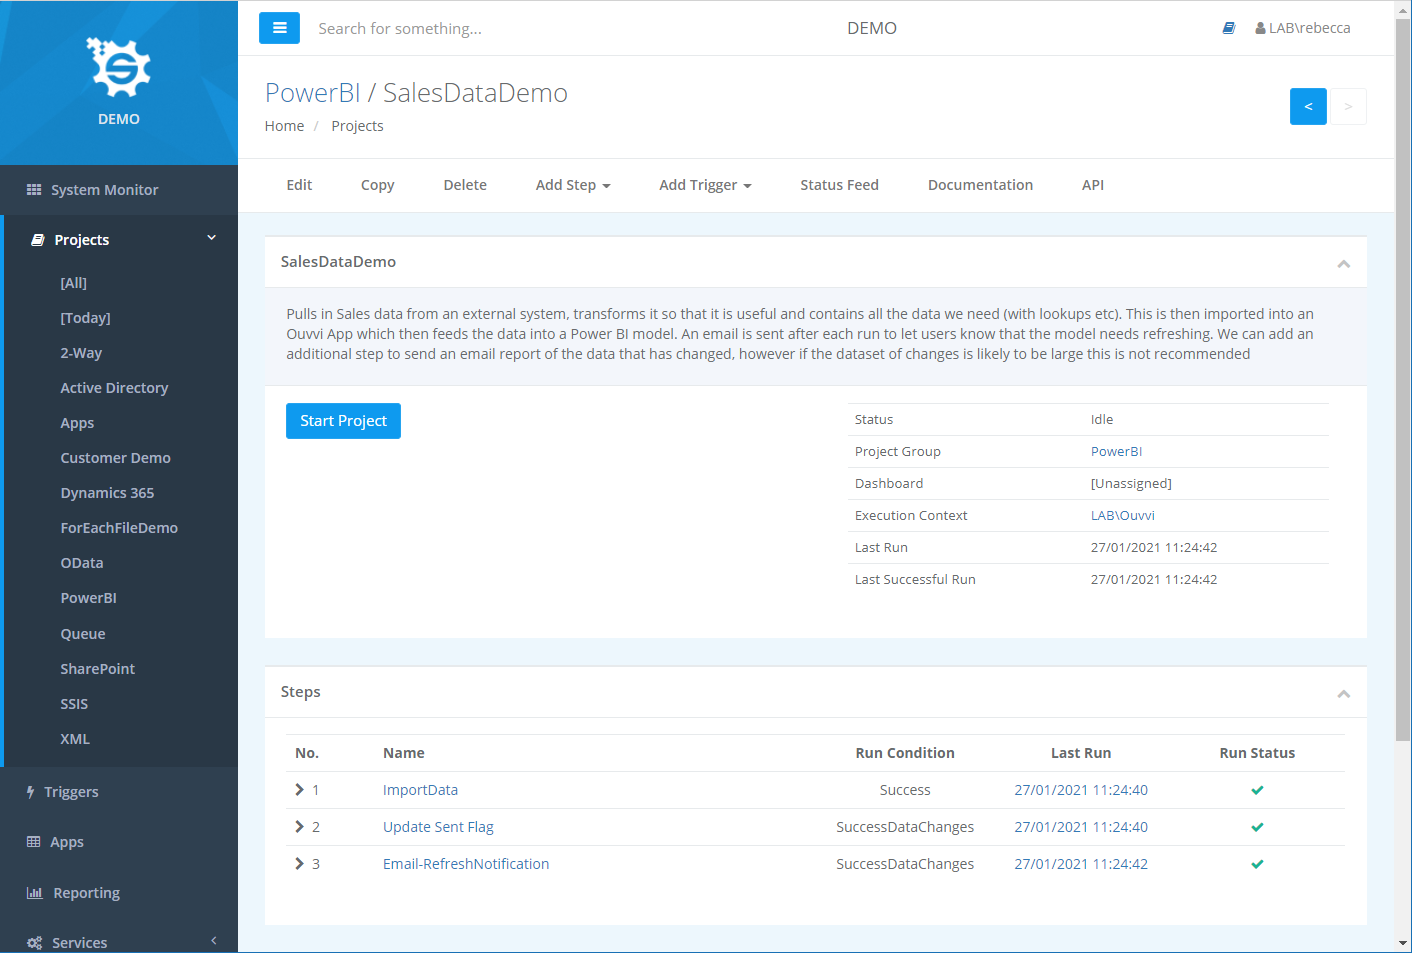Select SSIS project group
Viewport: 1412px width, 953px height.
[x=74, y=704]
